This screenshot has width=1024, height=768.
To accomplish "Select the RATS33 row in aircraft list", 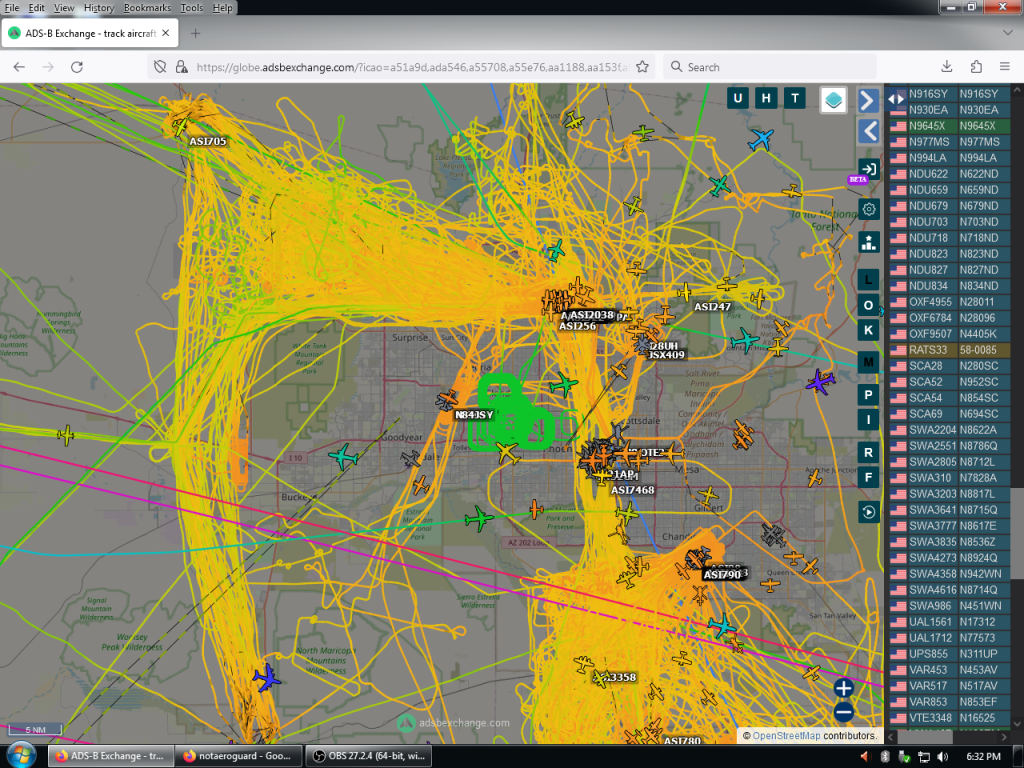I will [950, 350].
